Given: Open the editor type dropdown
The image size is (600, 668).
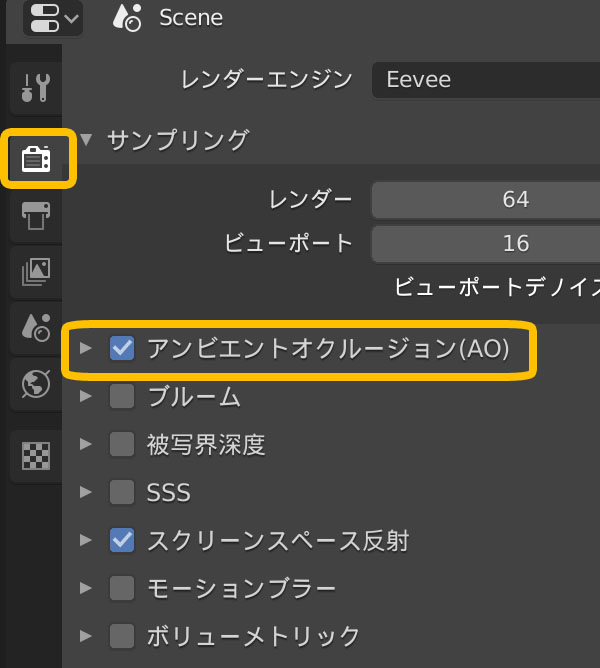Looking at the screenshot, I should [53, 17].
